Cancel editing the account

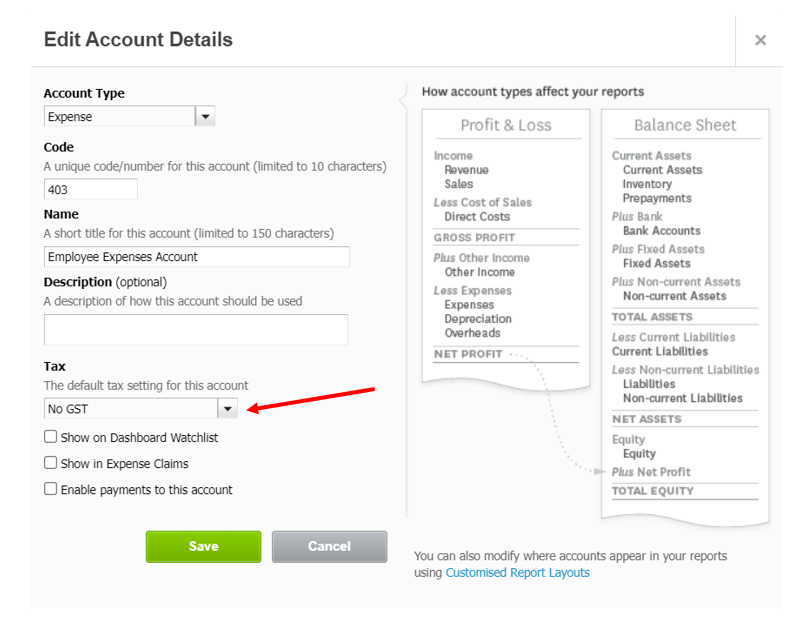pyautogui.click(x=329, y=546)
